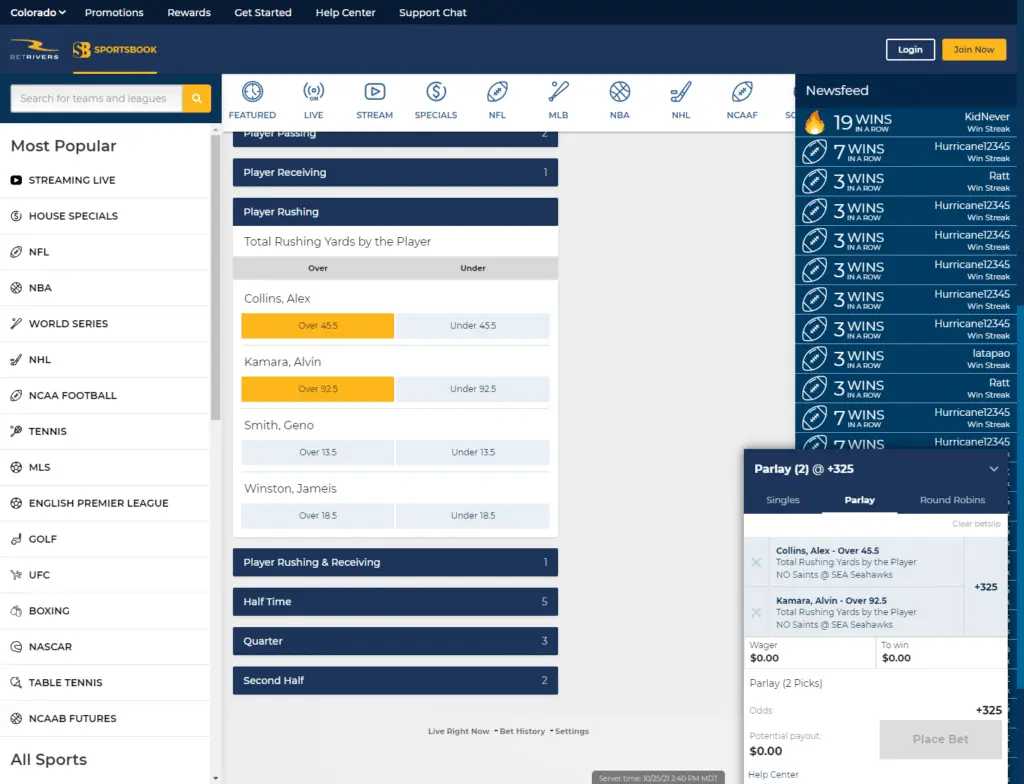Select the MLB bat icon

point(558,92)
